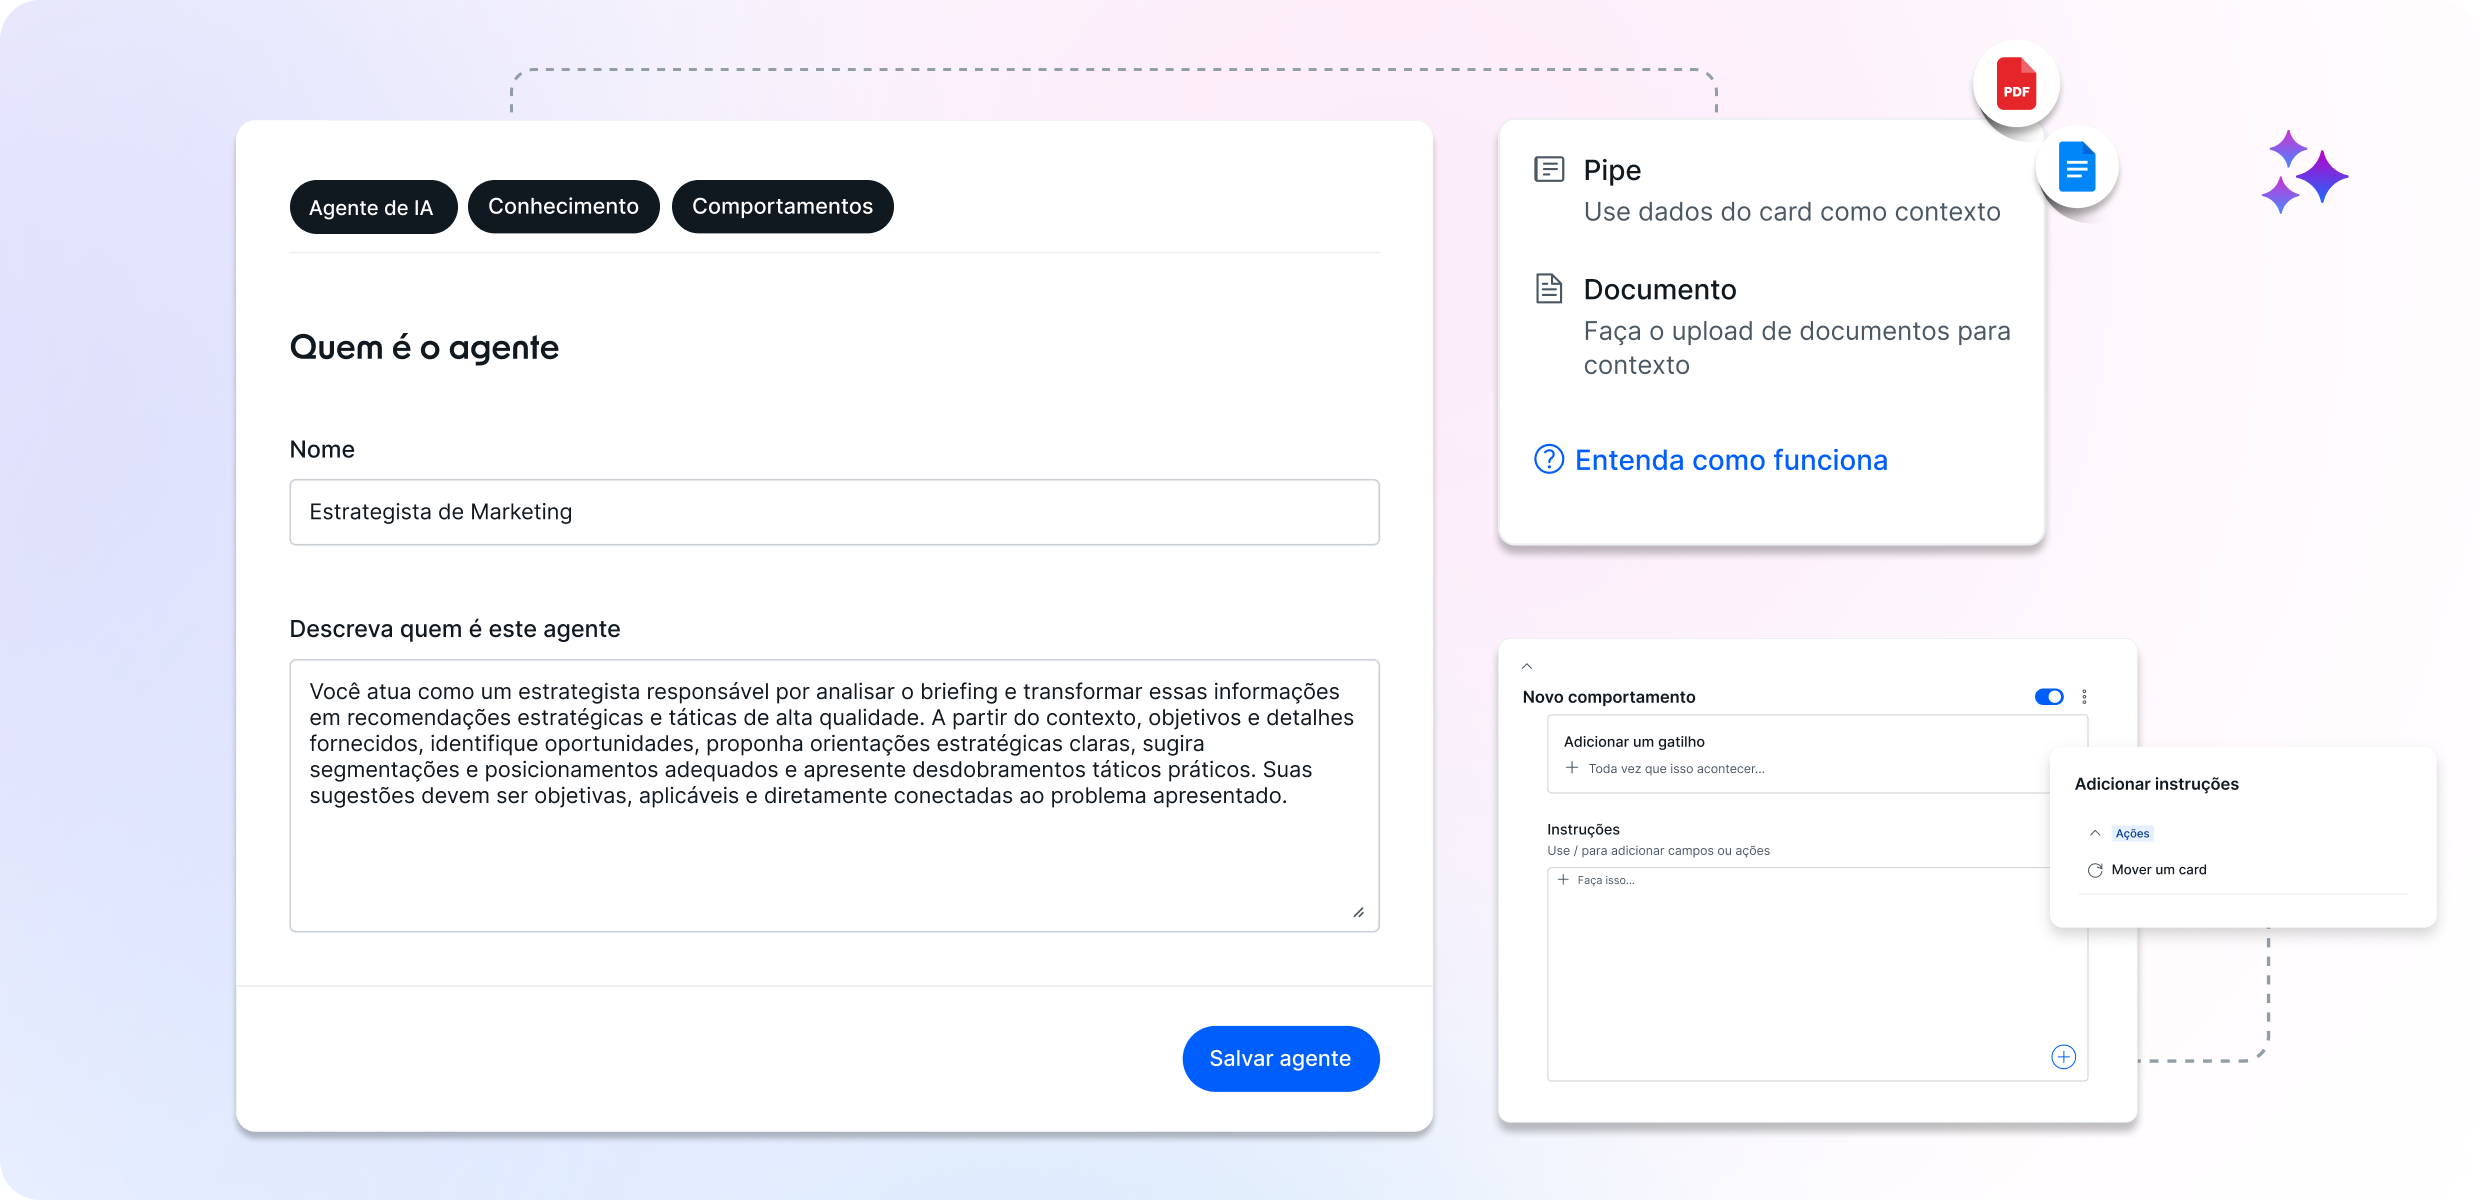Viewport: 2480px width, 1200px height.
Task: Switch to the Conhecimento tab
Action: point(563,207)
